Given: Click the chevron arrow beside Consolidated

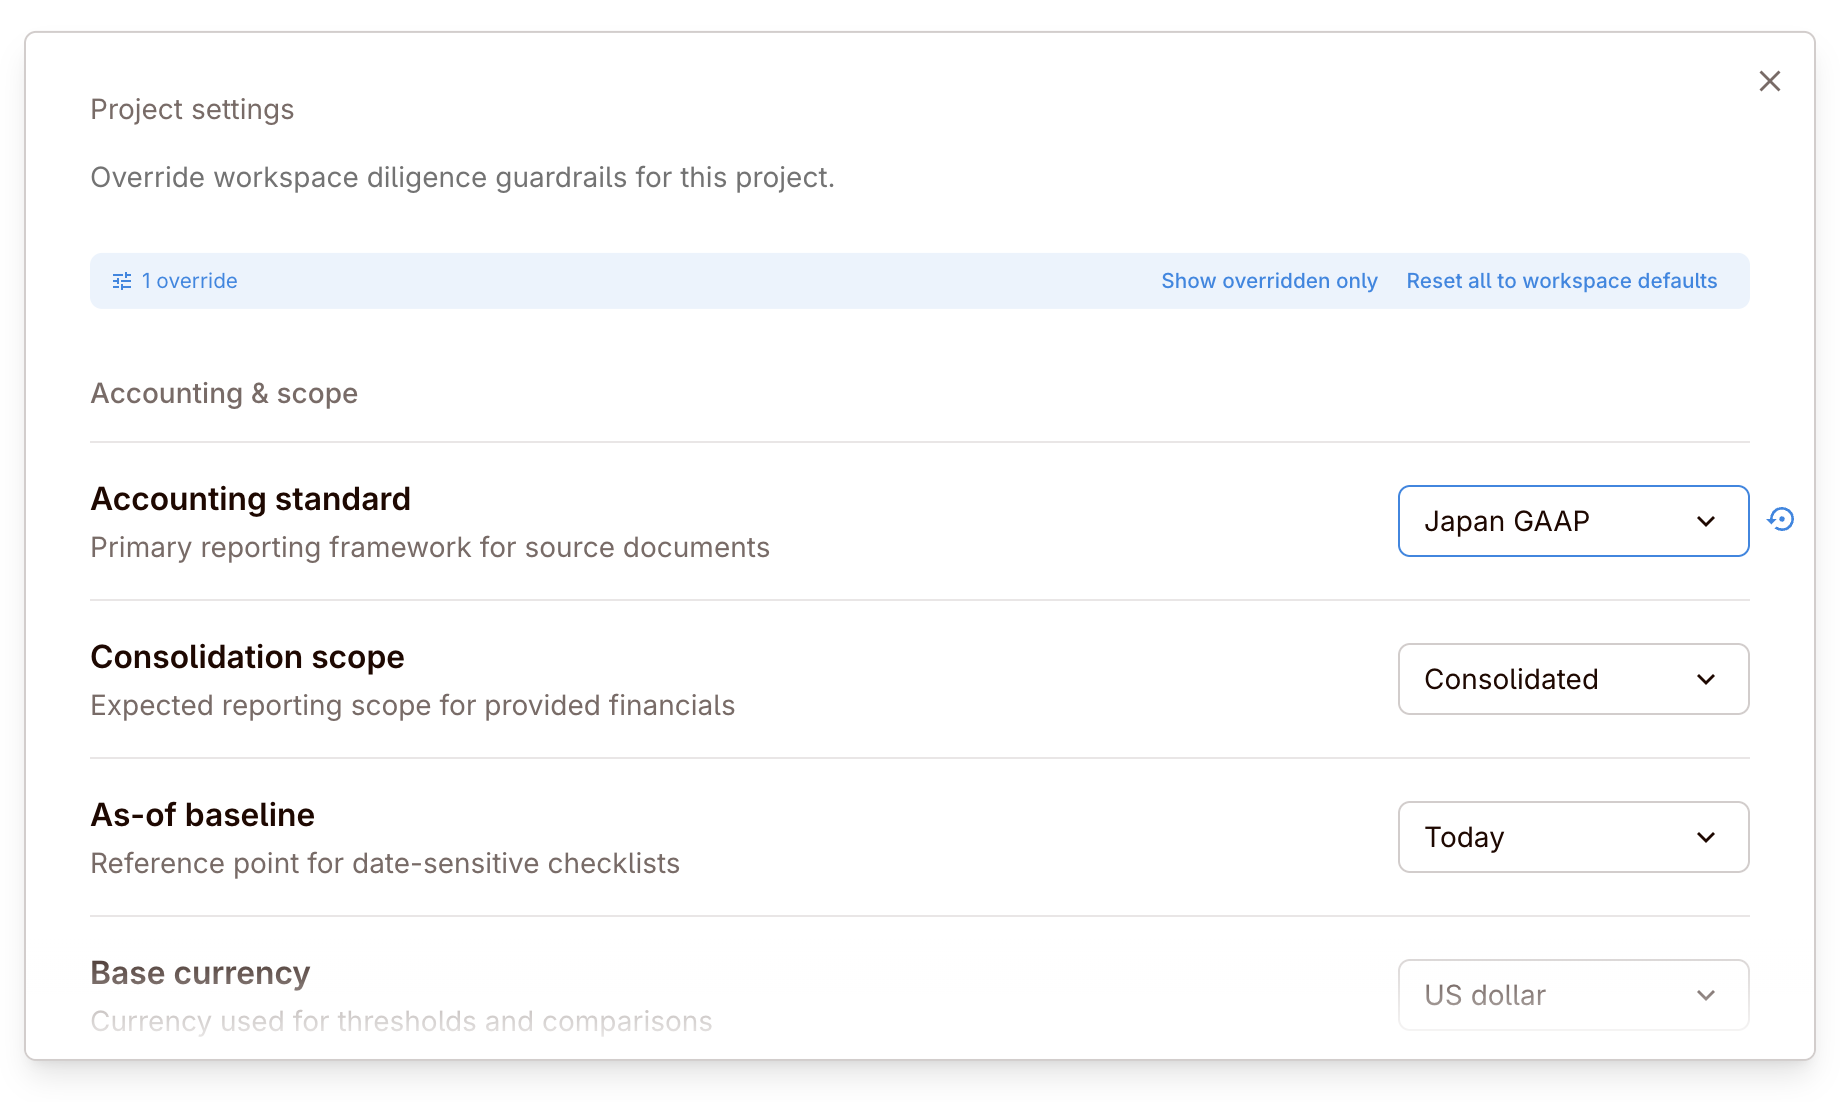Looking at the screenshot, I should click(x=1706, y=679).
